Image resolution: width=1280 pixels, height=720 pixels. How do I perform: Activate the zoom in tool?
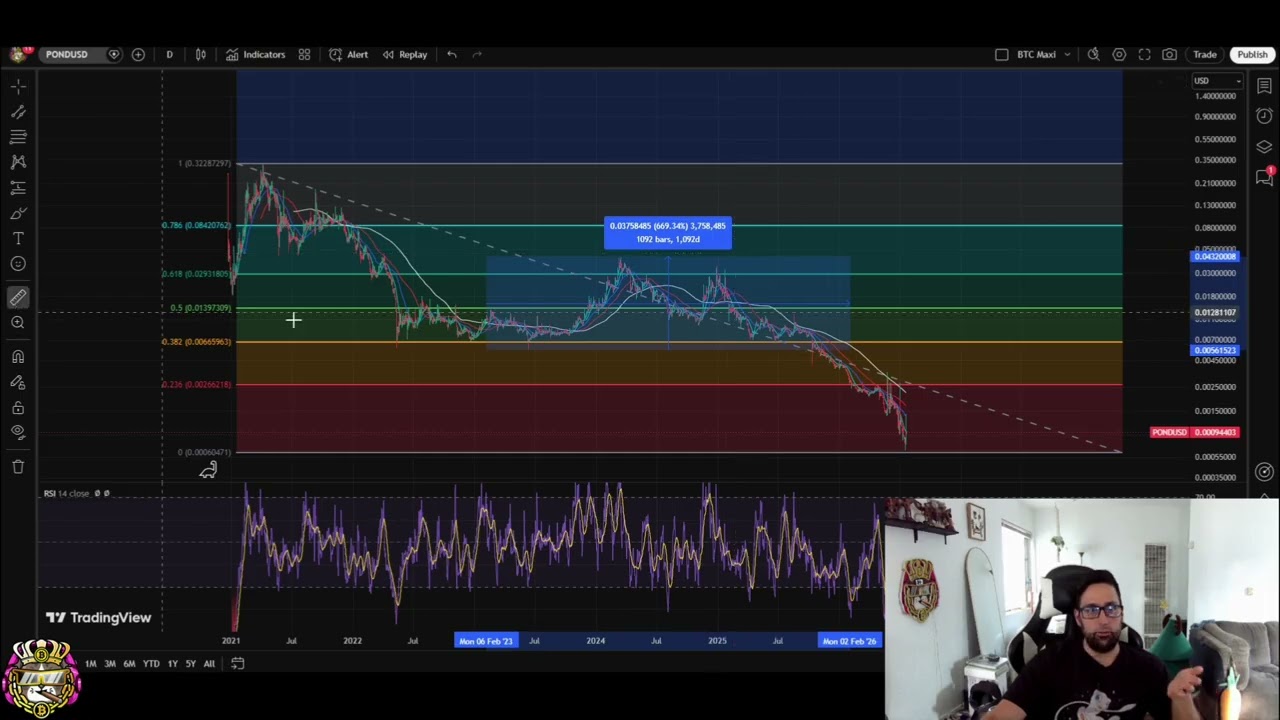coord(18,323)
